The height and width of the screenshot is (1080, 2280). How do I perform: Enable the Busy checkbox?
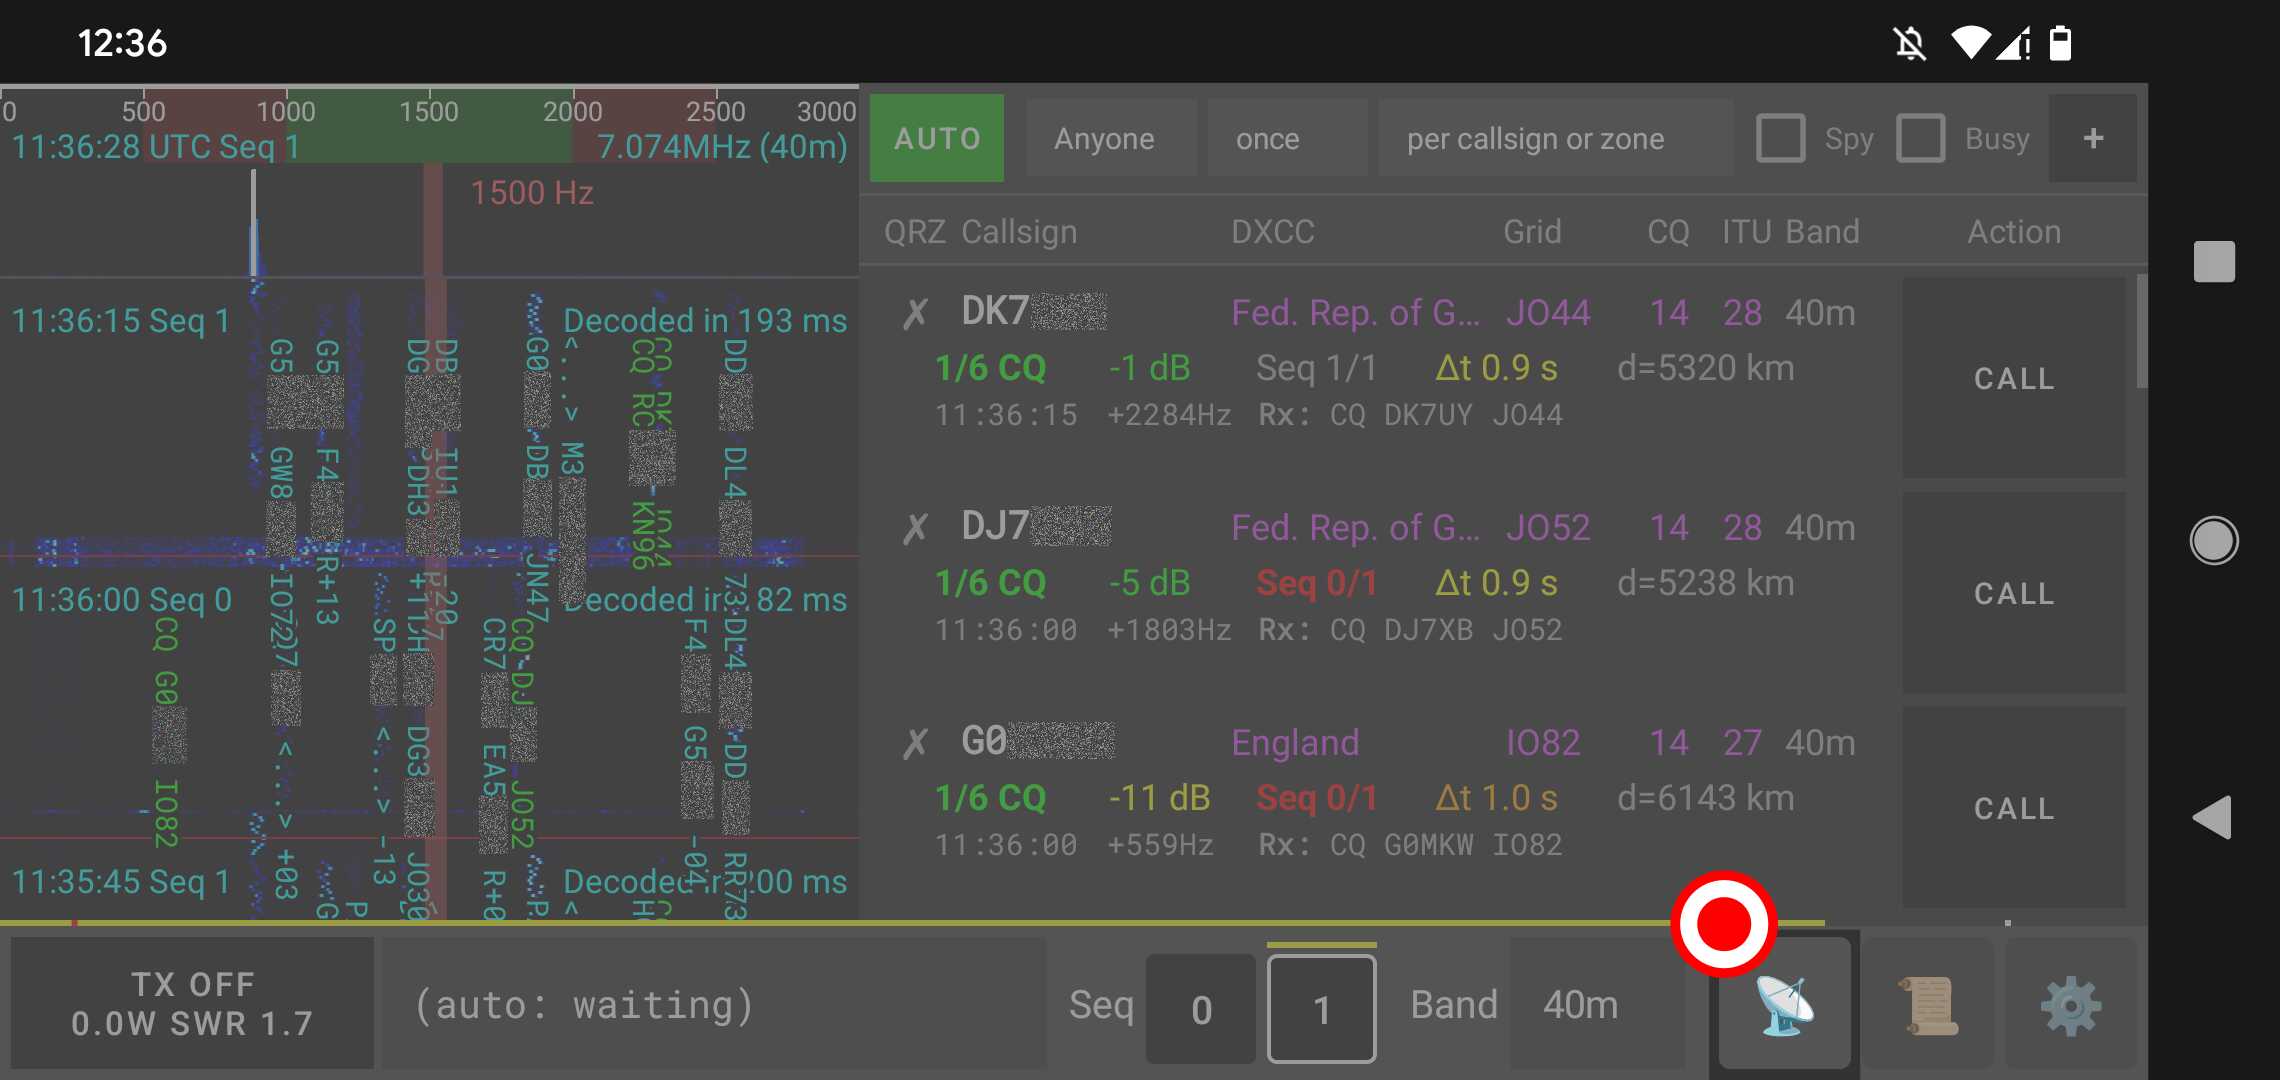pyautogui.click(x=1920, y=138)
